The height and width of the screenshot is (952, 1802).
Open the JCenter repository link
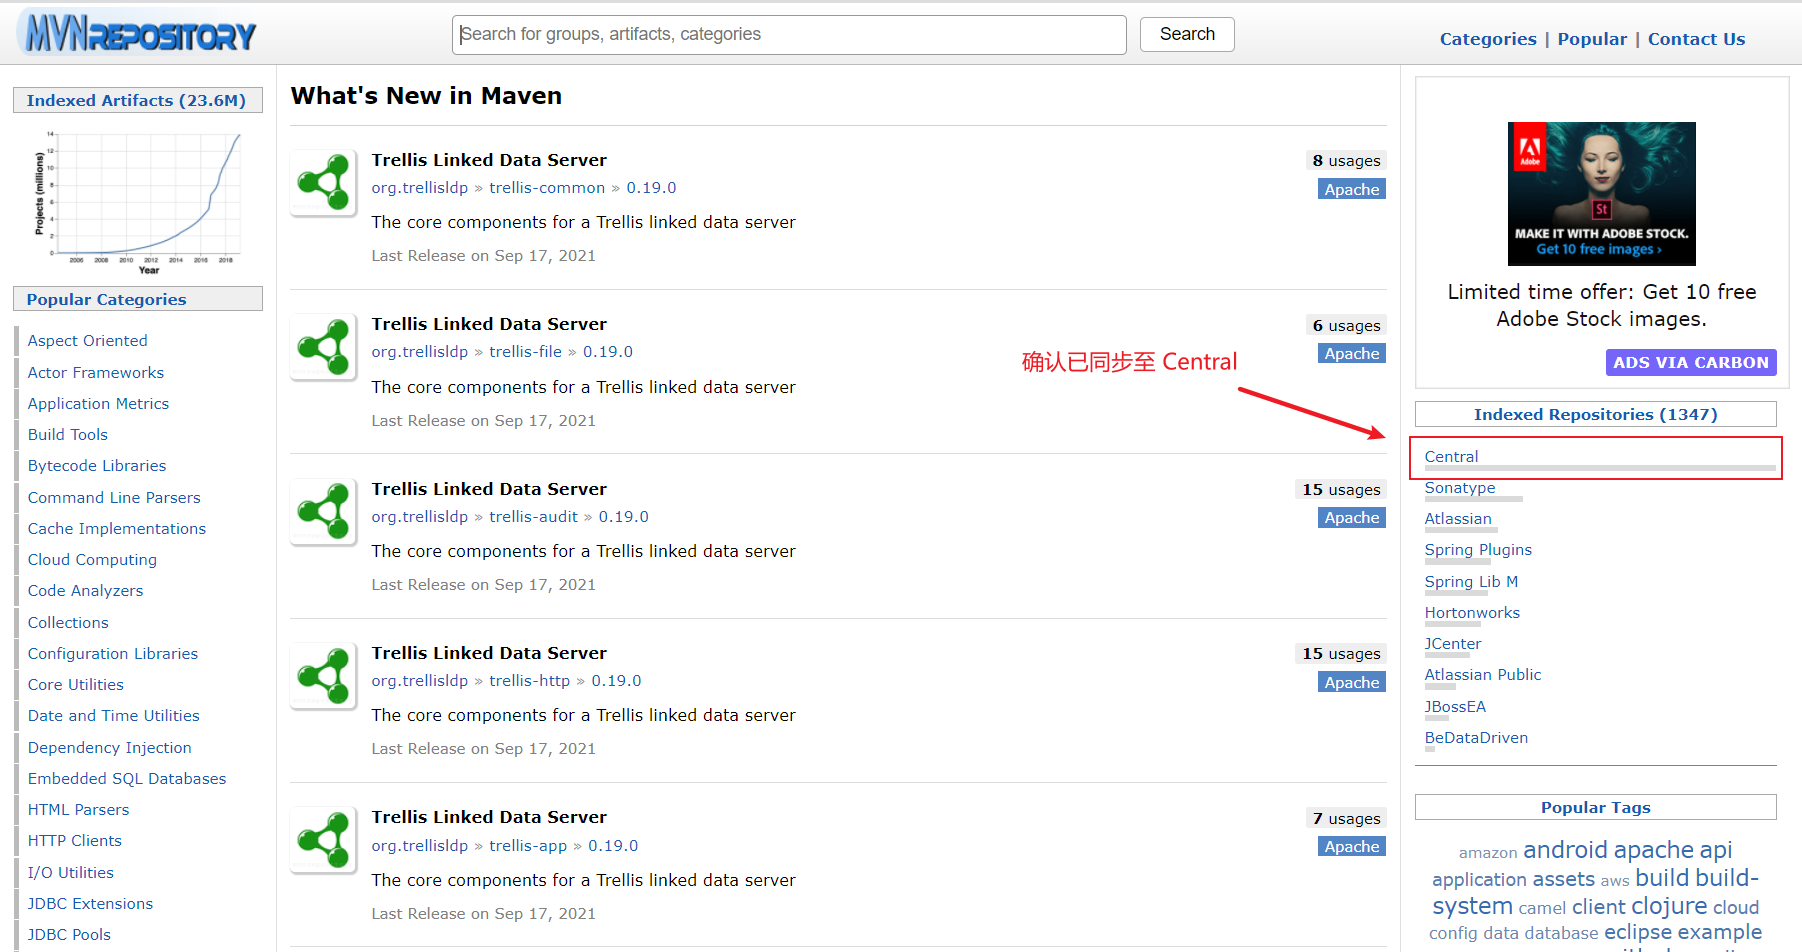(x=1453, y=644)
